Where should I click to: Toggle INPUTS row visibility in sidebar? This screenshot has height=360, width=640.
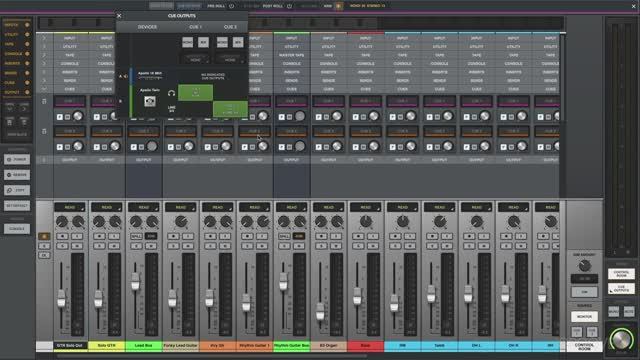(27, 25)
